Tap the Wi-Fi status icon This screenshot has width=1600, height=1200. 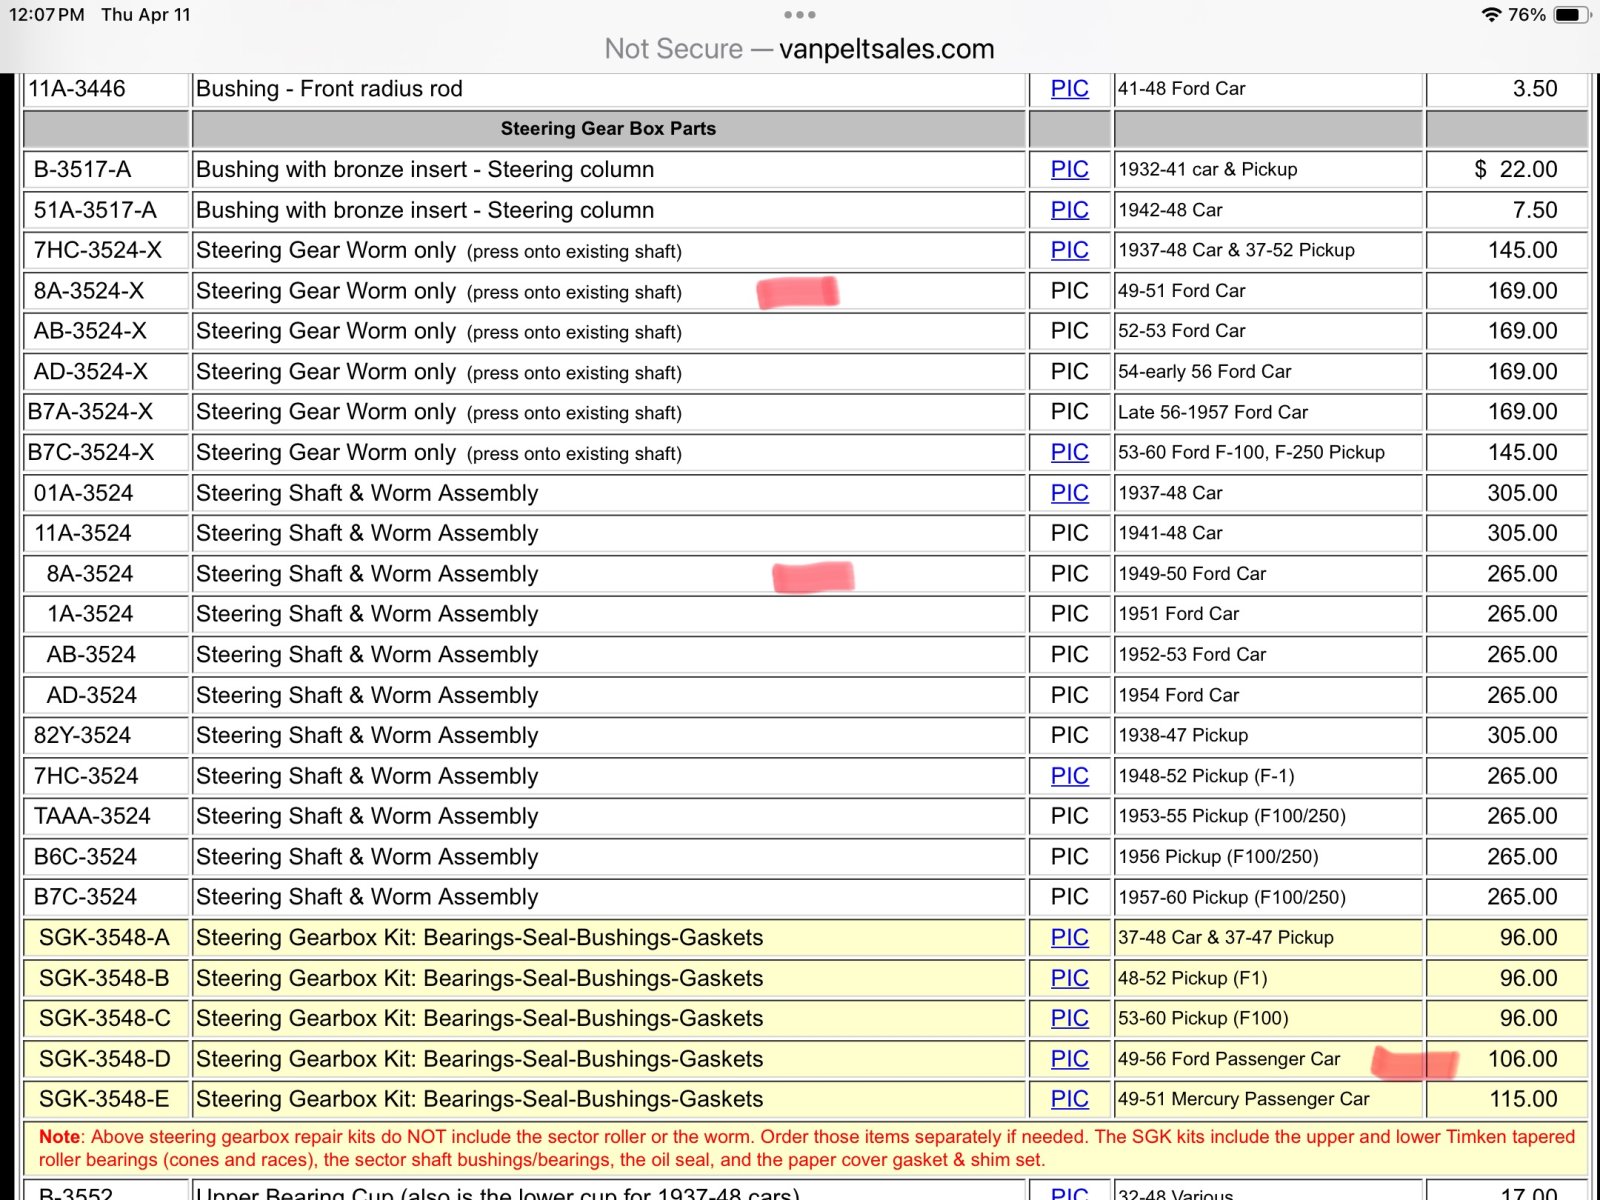coord(1491,15)
